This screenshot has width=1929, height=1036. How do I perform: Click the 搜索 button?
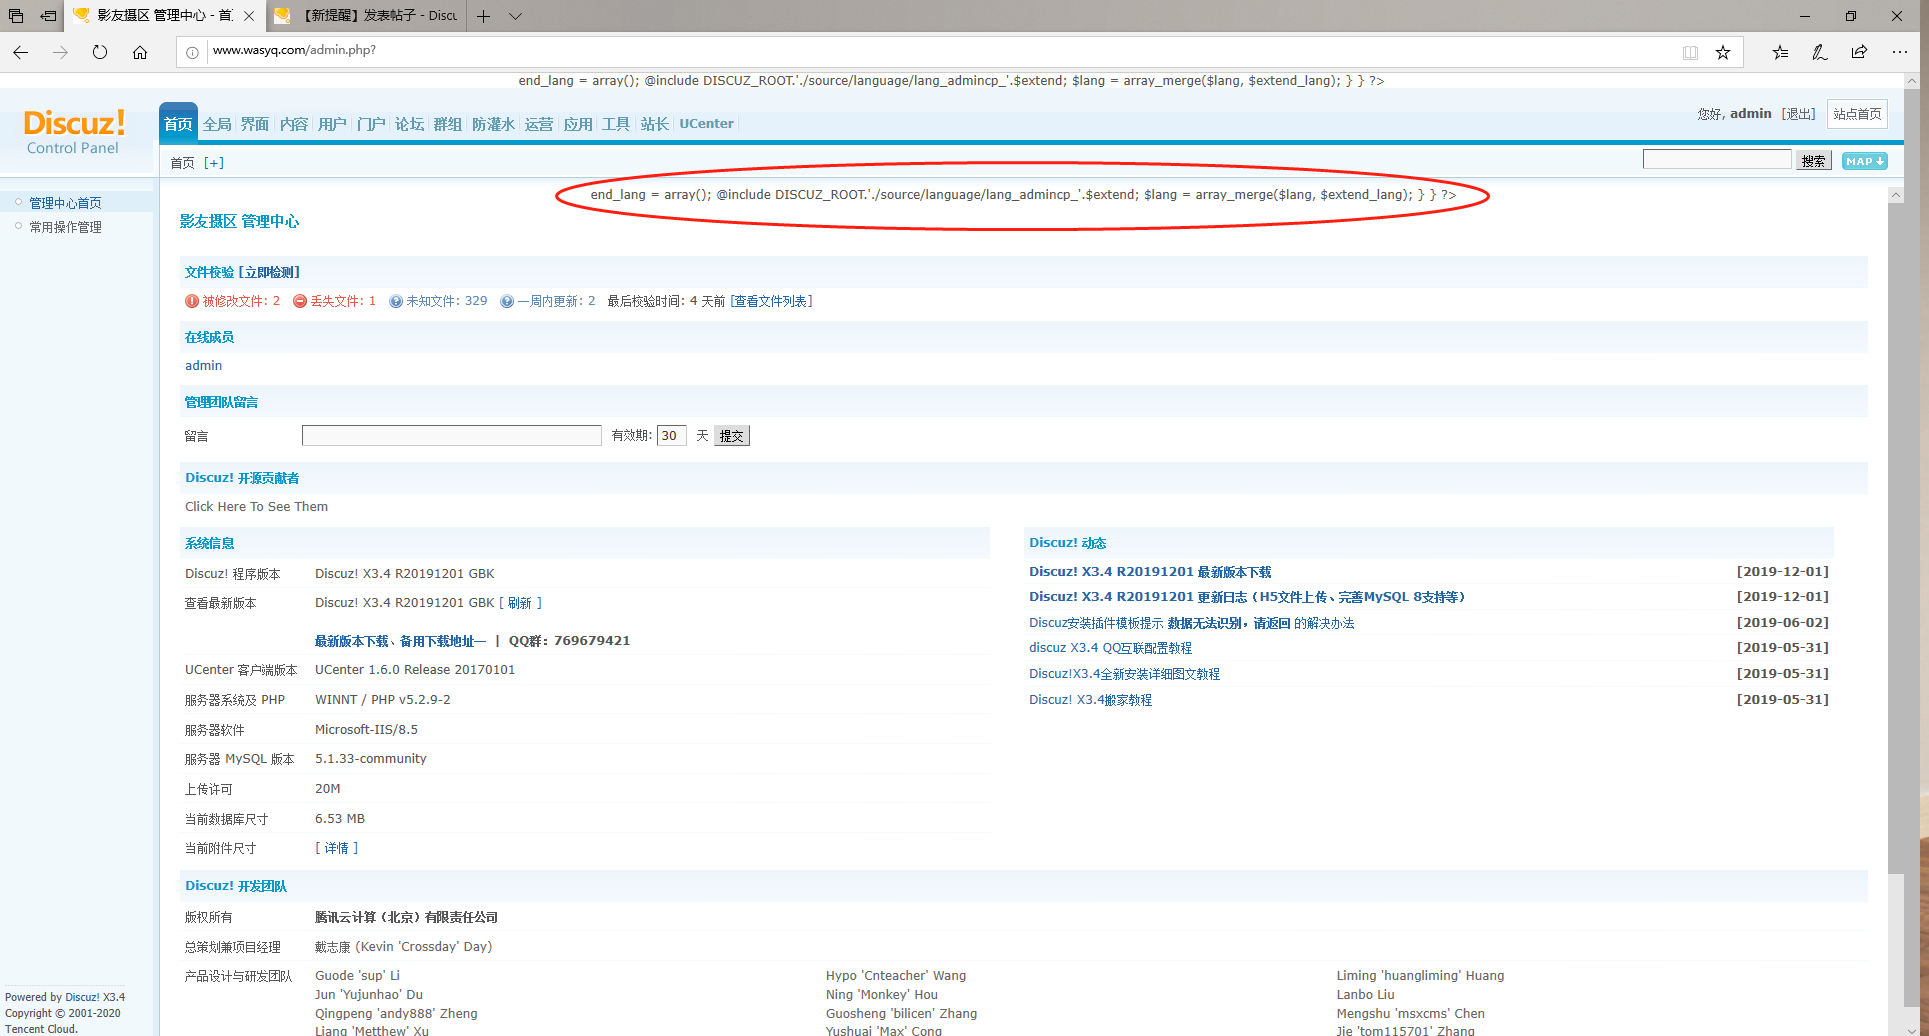[x=1813, y=161]
